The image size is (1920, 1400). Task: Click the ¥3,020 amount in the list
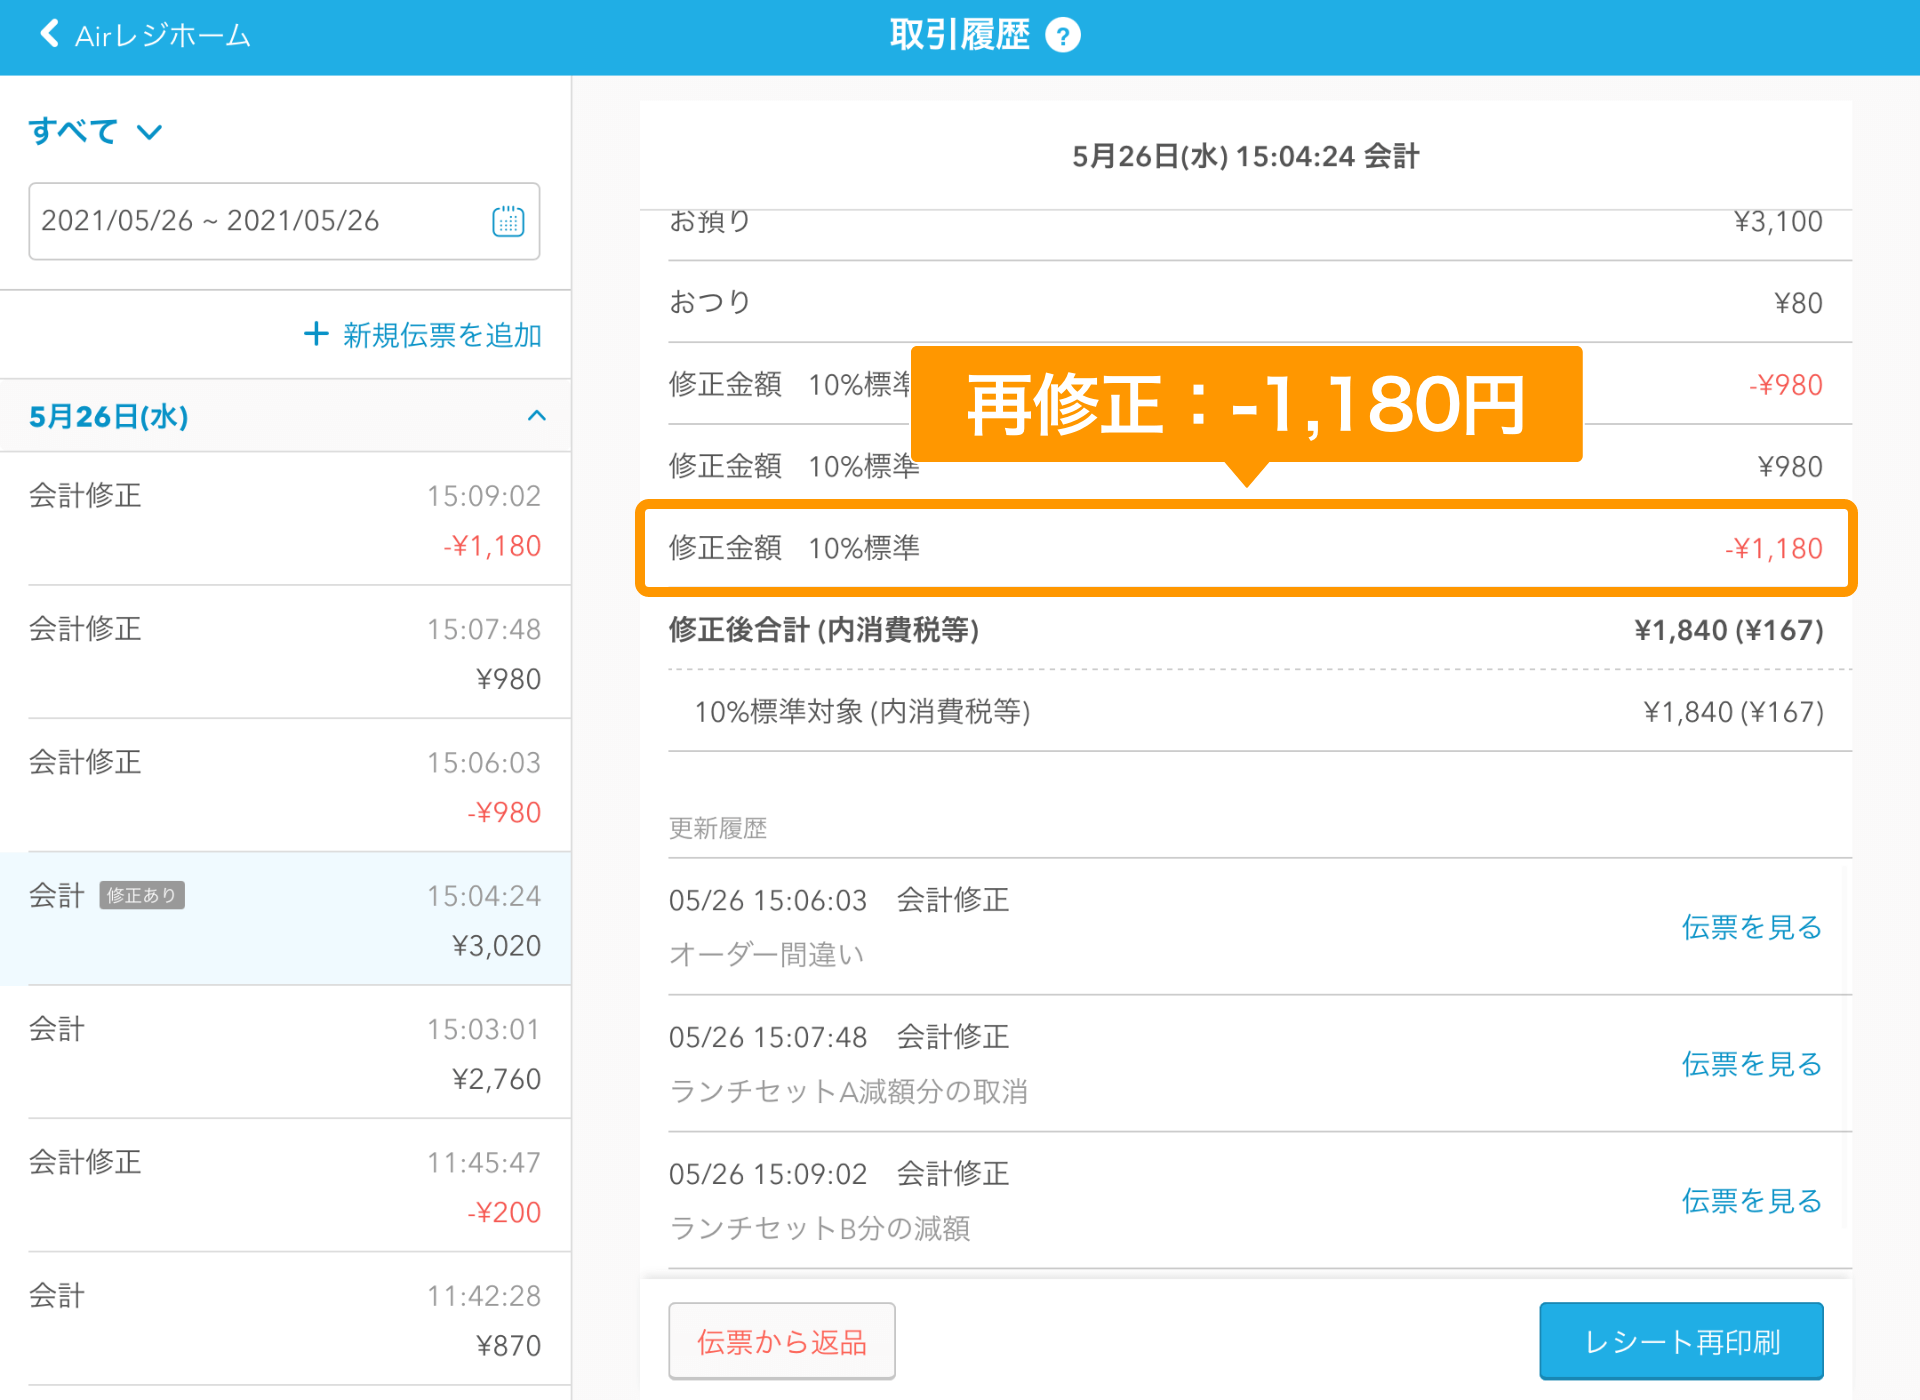pyautogui.click(x=496, y=946)
